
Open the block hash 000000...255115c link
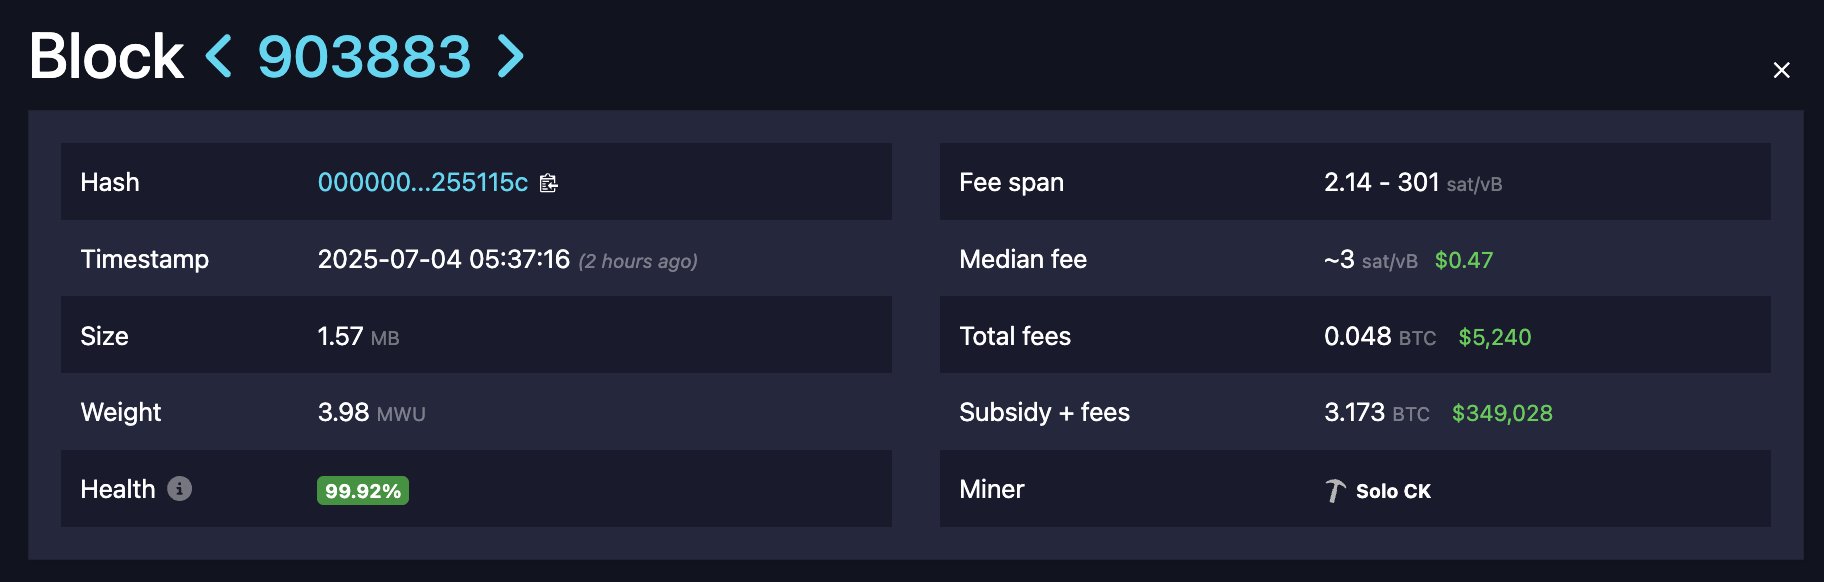422,182
